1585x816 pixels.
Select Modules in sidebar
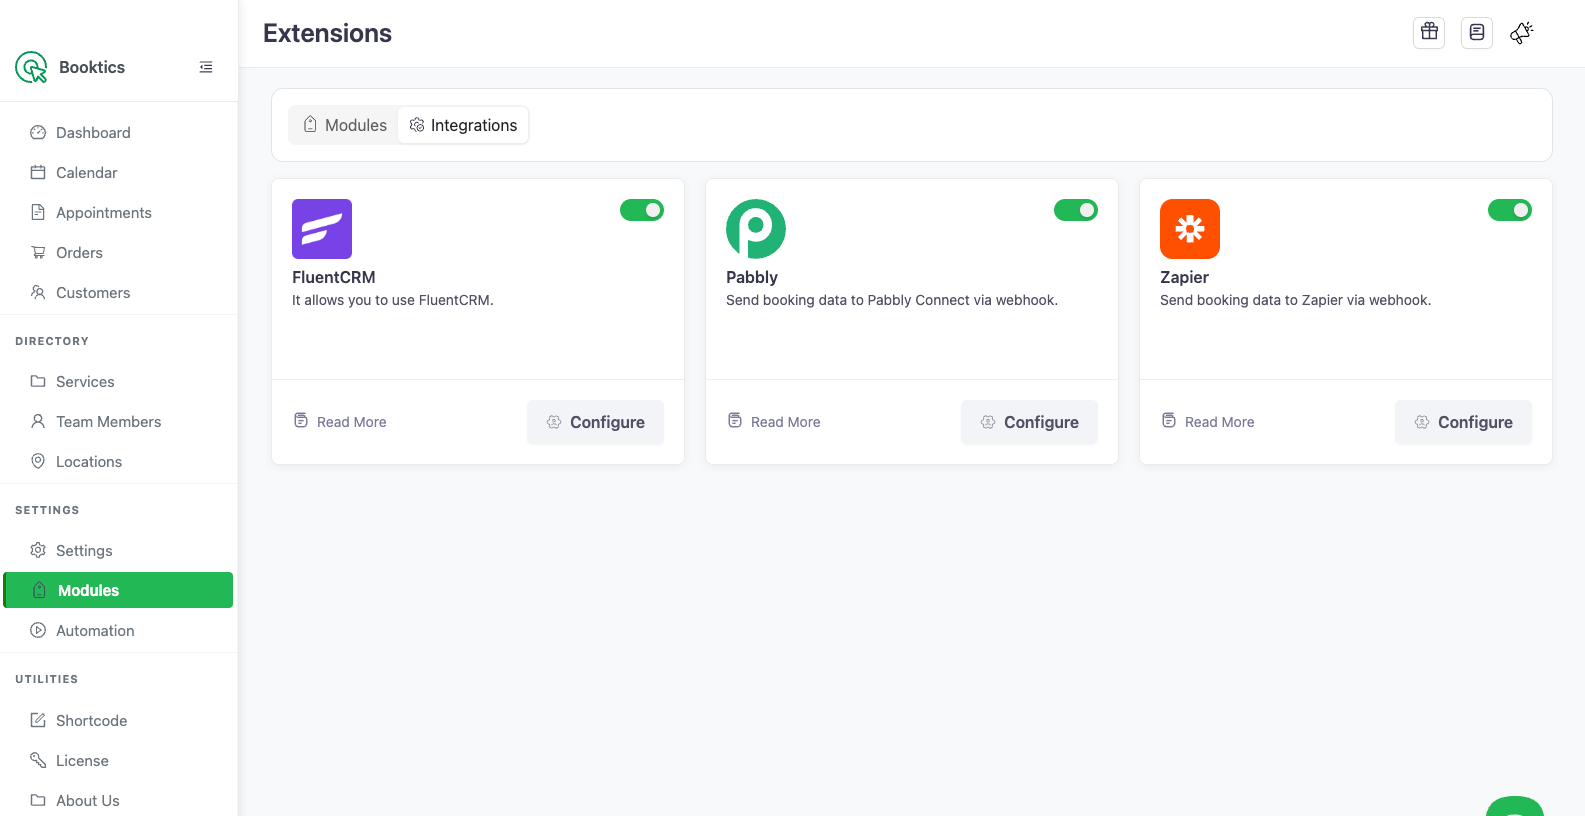[x=118, y=590]
